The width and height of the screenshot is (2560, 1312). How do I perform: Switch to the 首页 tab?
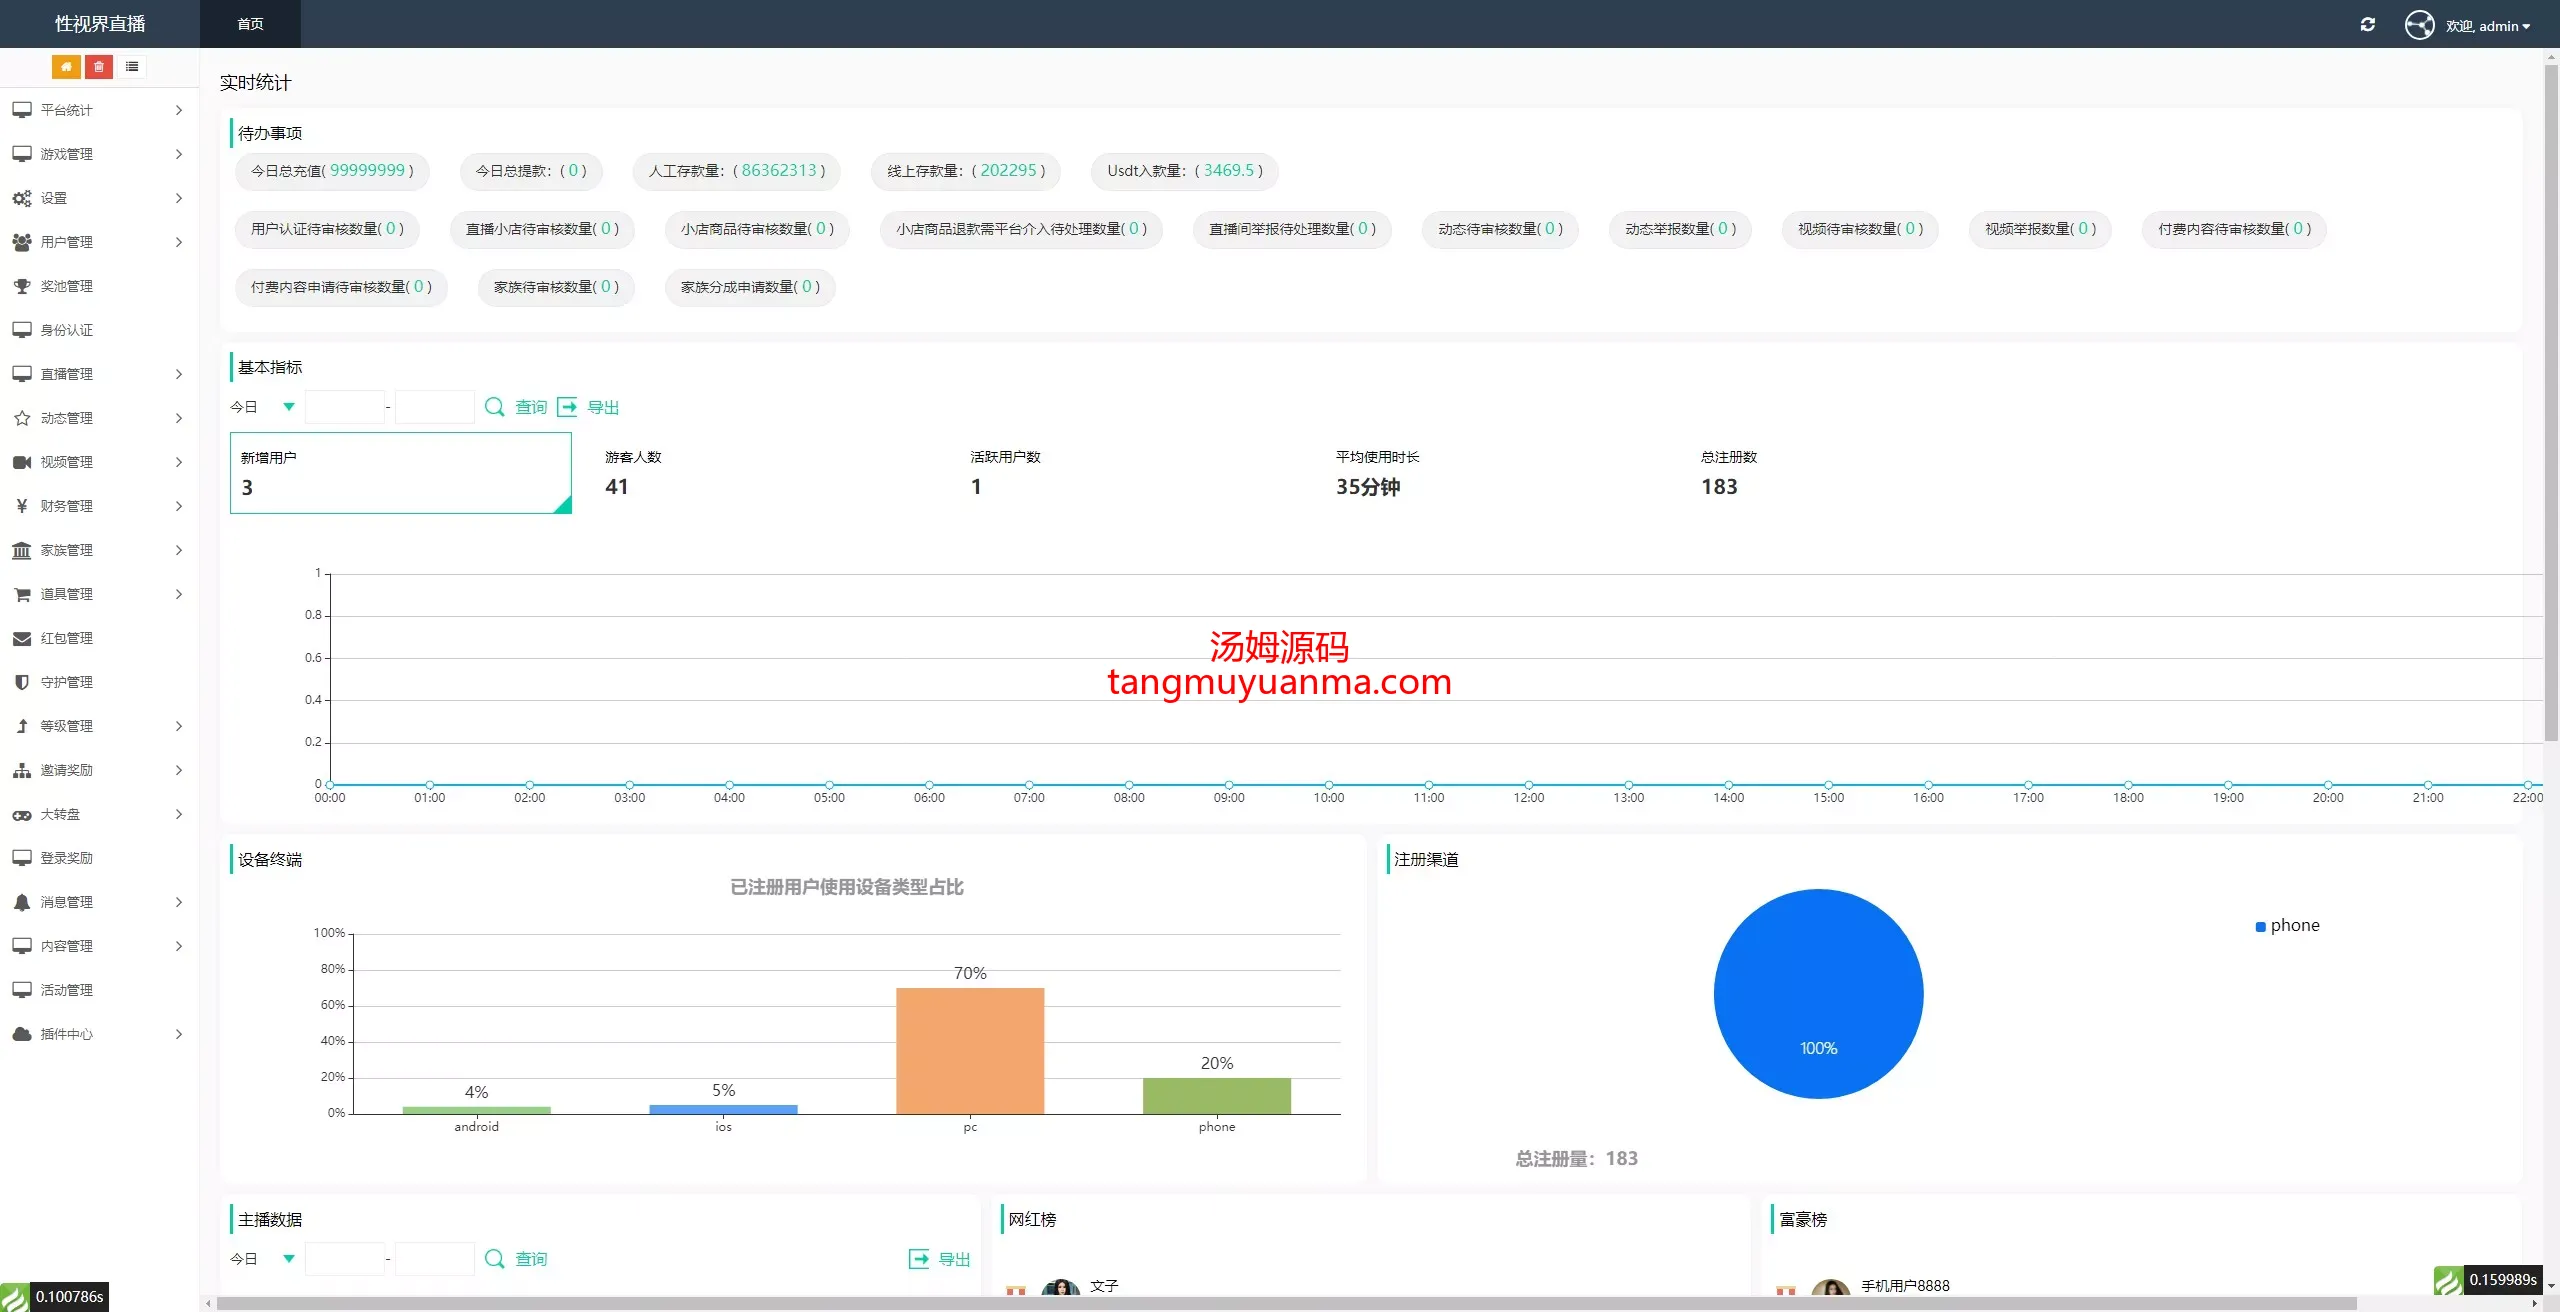[250, 24]
